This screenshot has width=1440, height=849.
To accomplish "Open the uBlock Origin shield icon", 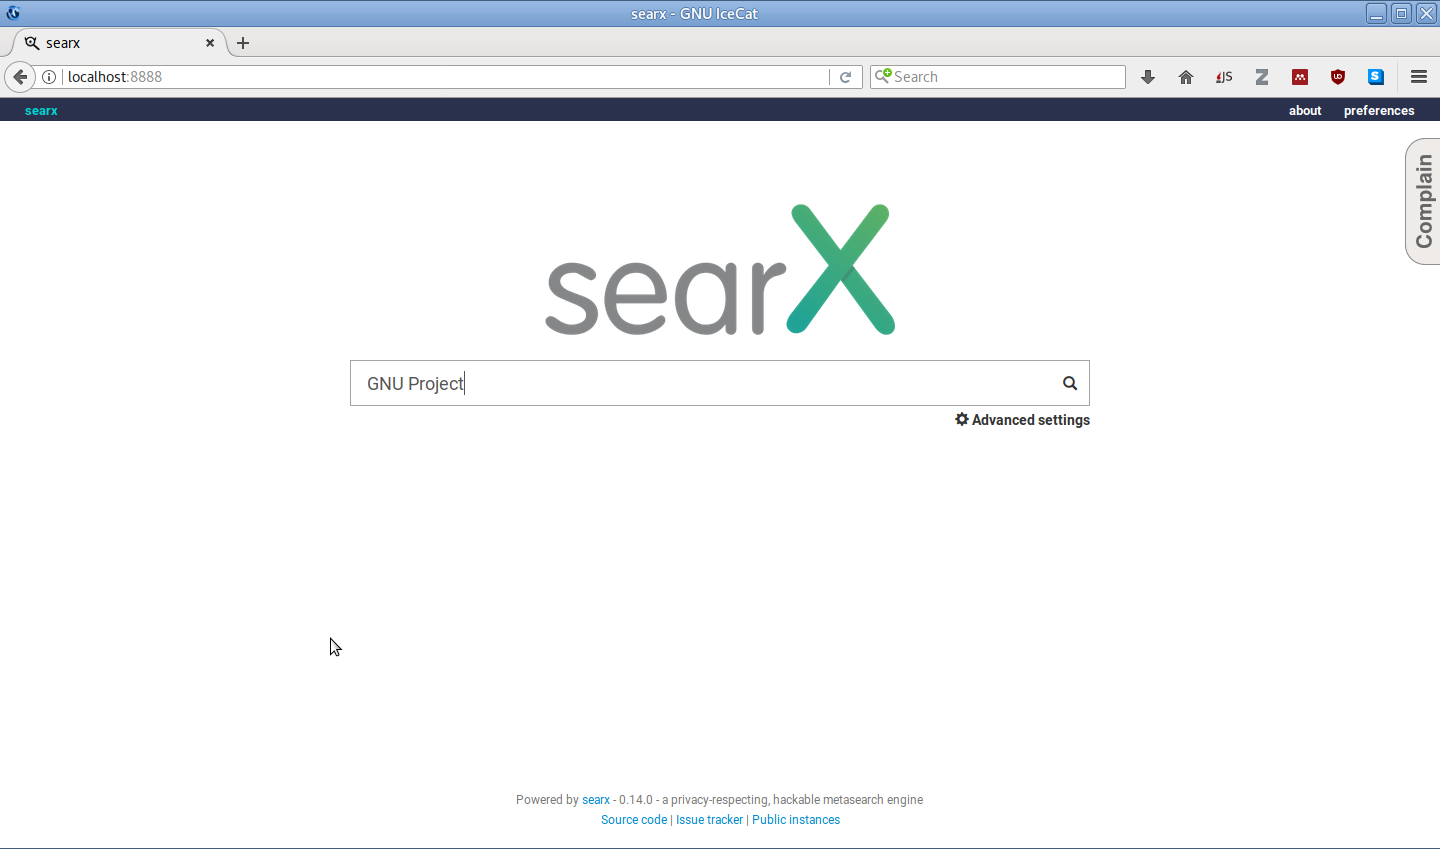I will pyautogui.click(x=1338, y=77).
